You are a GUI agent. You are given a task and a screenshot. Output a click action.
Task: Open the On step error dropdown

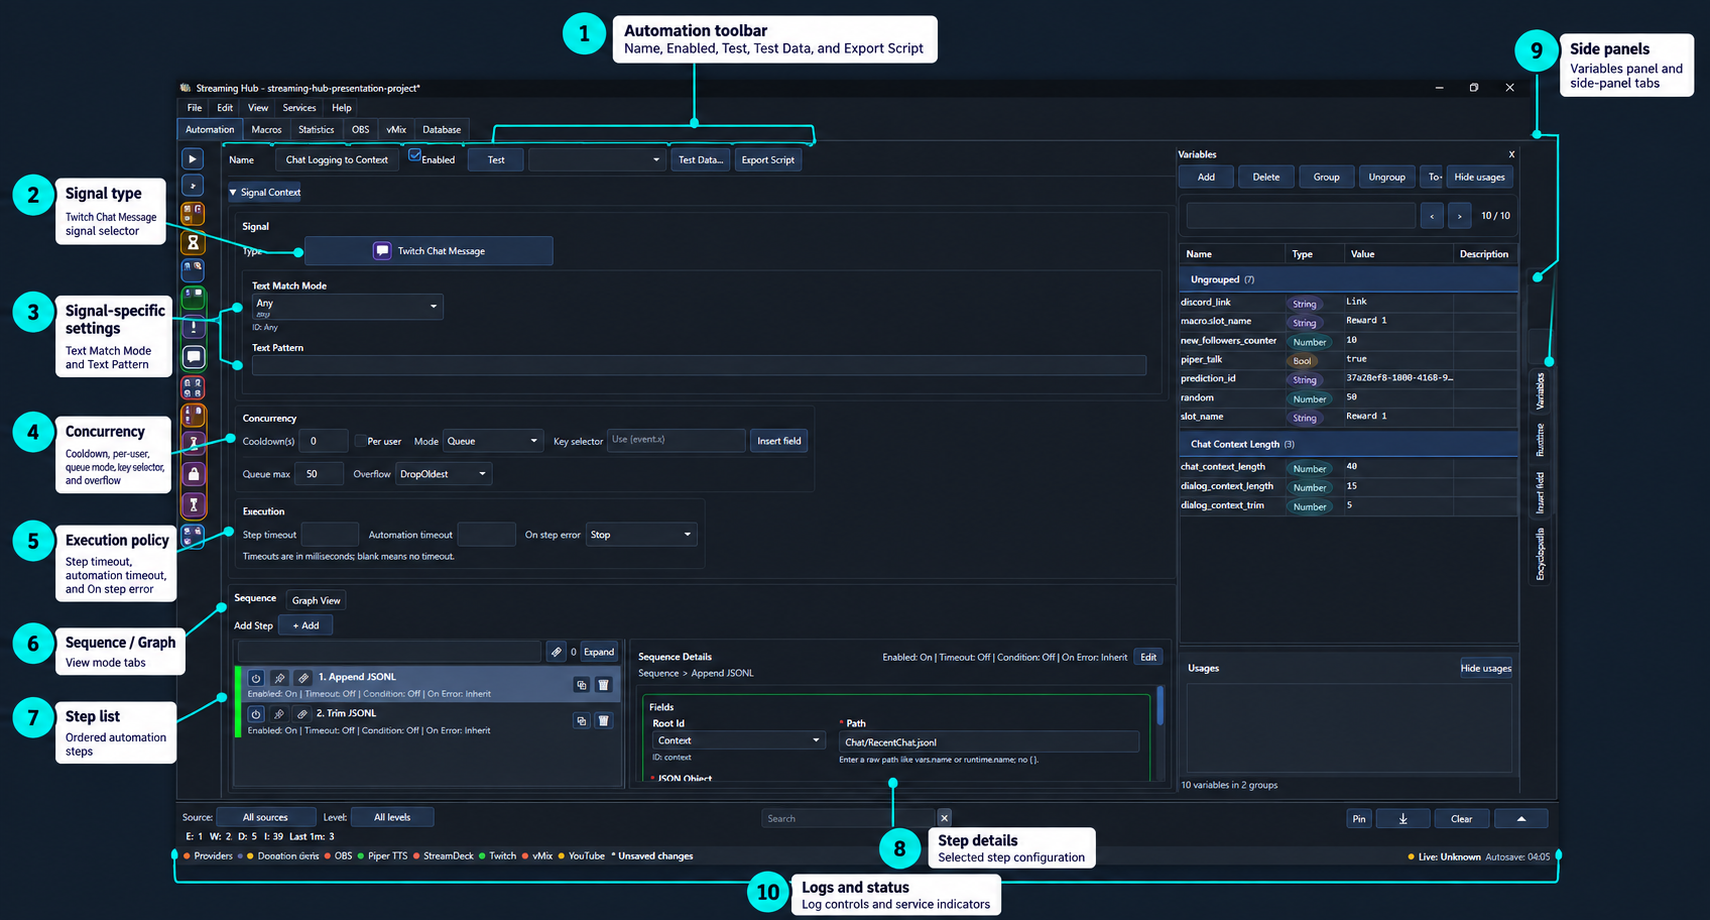point(641,535)
